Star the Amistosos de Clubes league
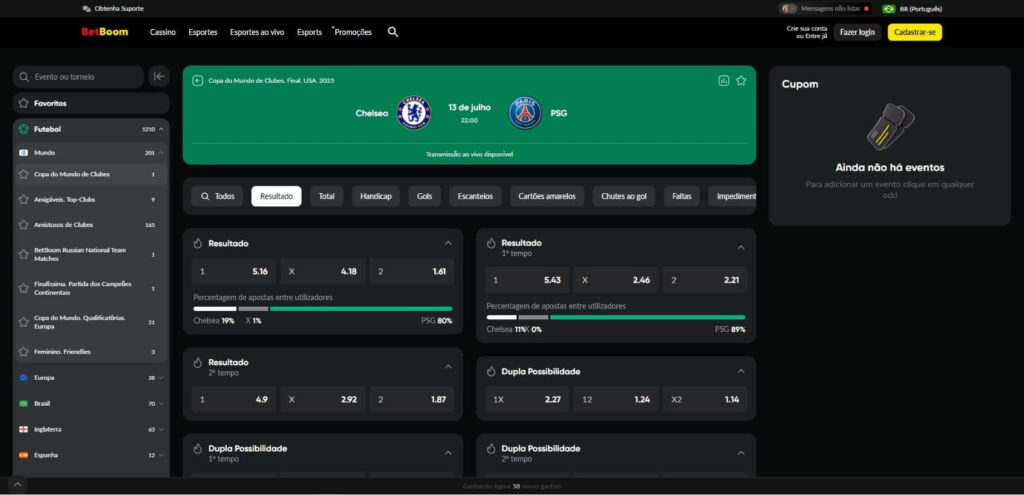1024x495 pixels. 24,225
